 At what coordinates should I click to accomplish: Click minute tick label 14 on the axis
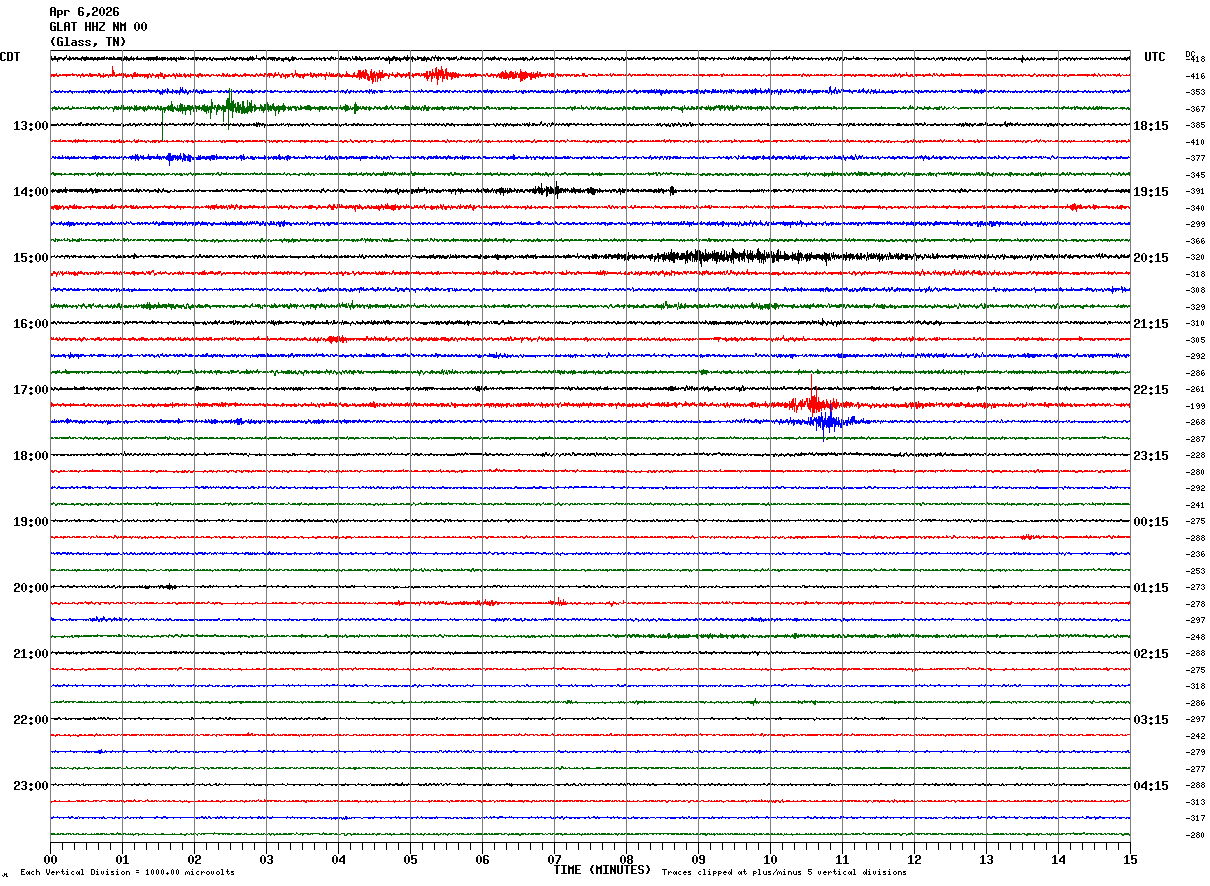(1058, 859)
